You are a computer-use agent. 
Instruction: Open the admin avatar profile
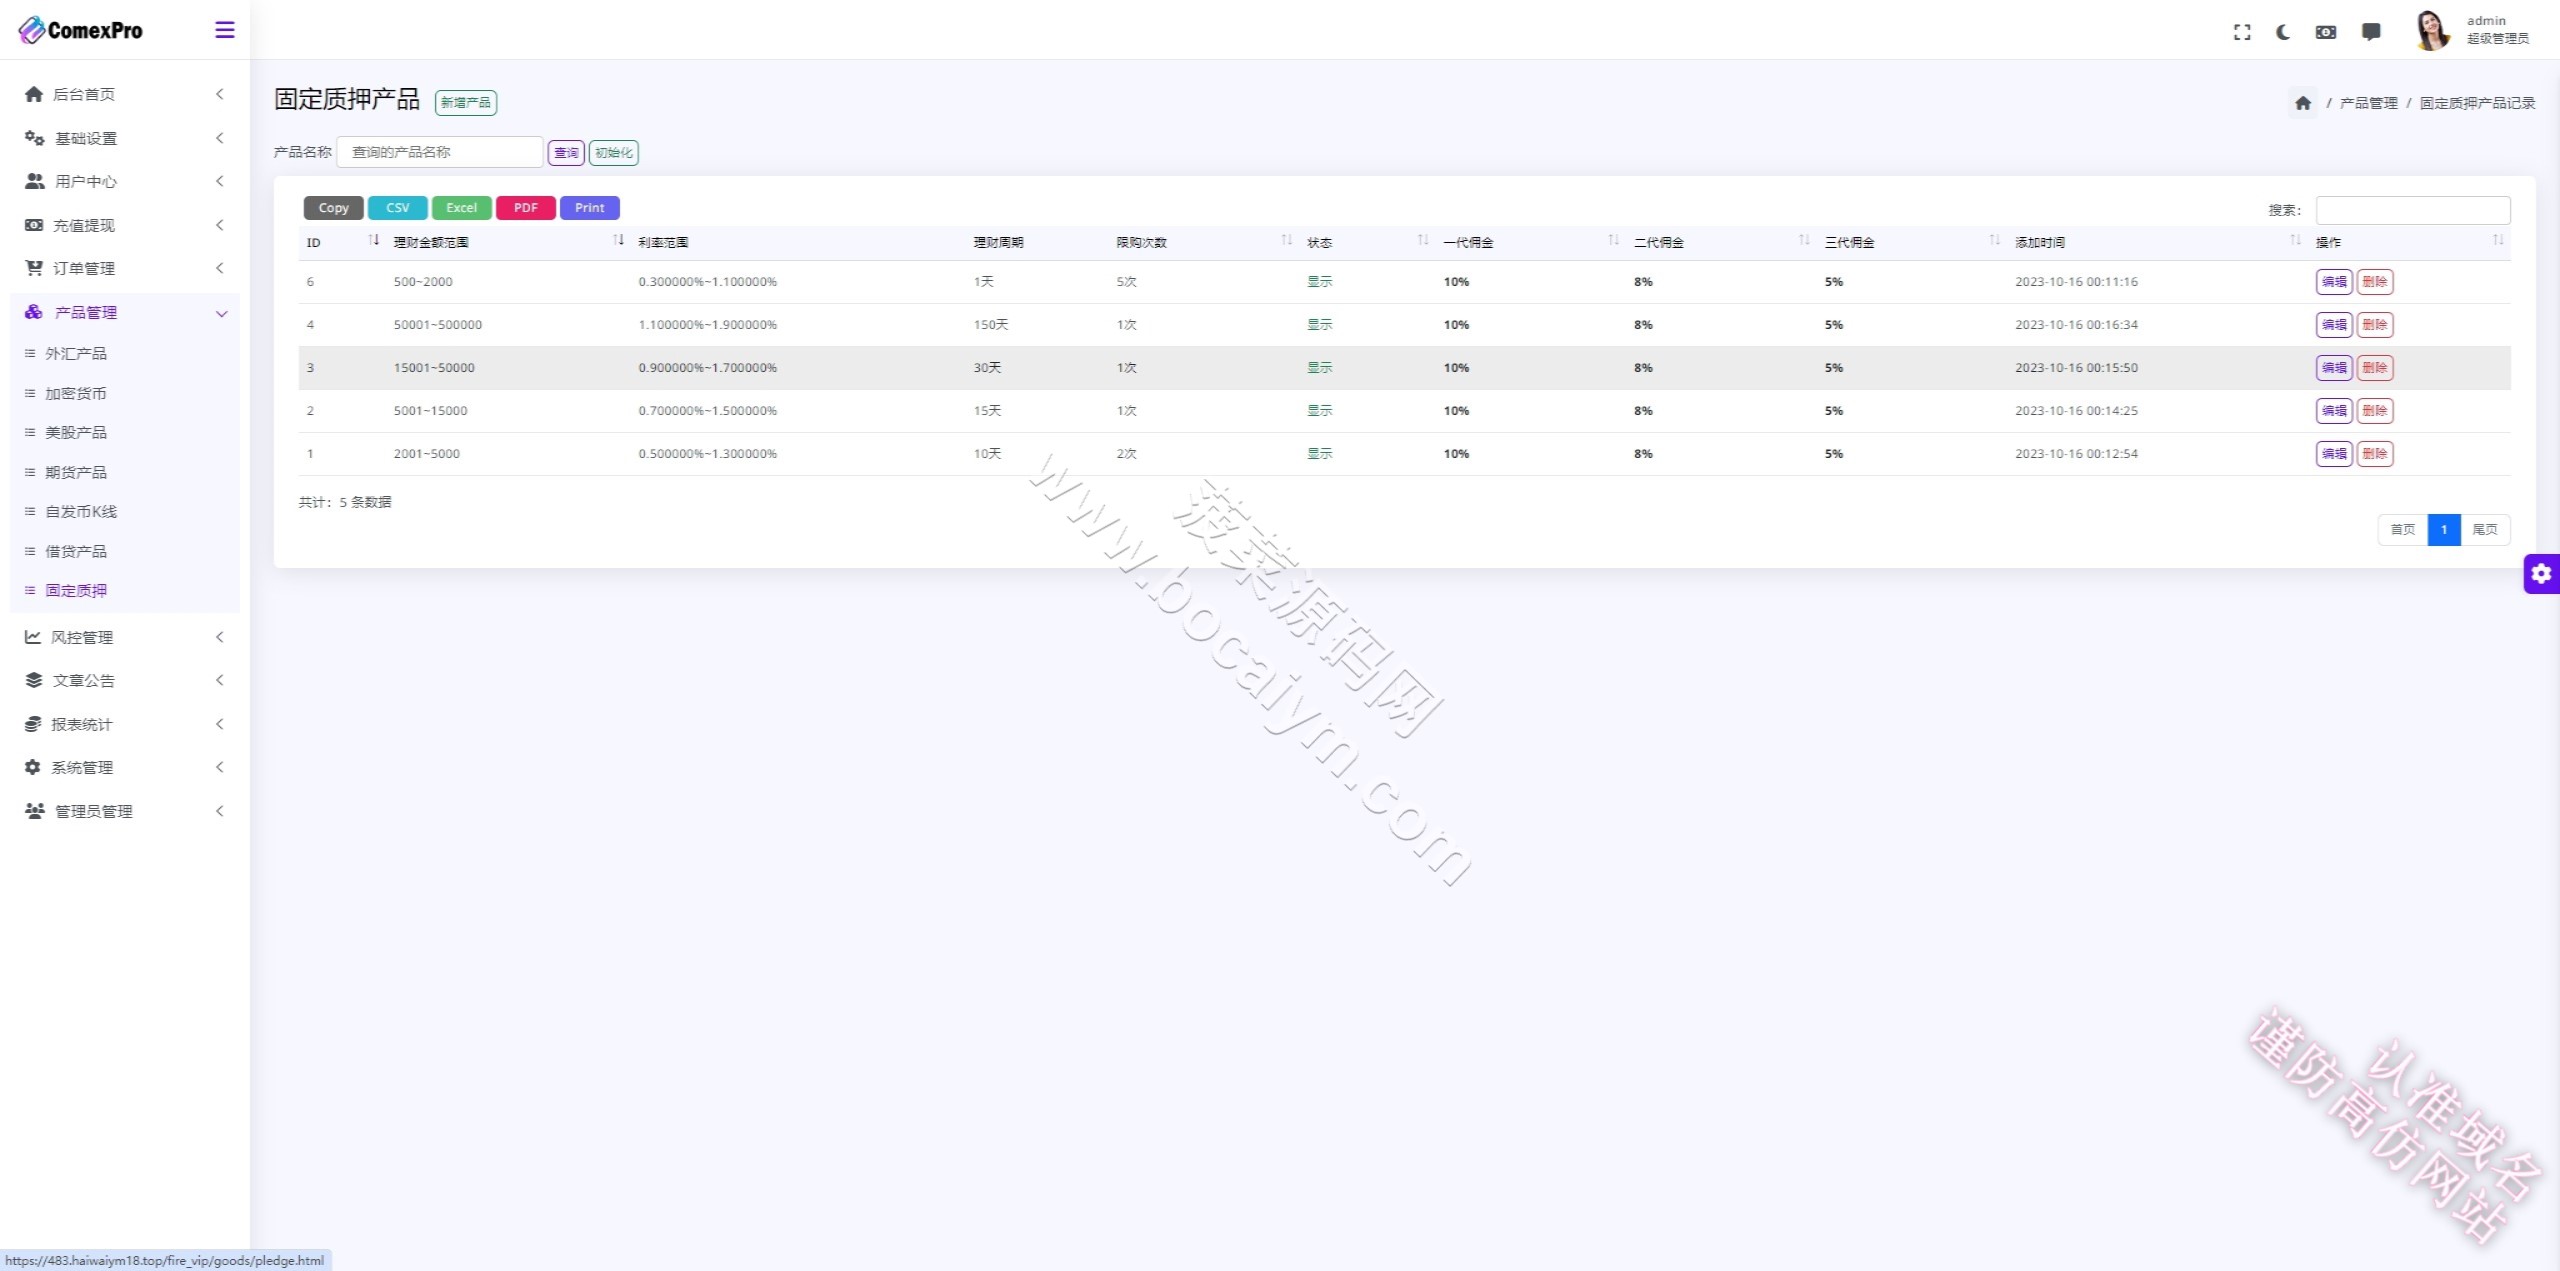[2432, 30]
